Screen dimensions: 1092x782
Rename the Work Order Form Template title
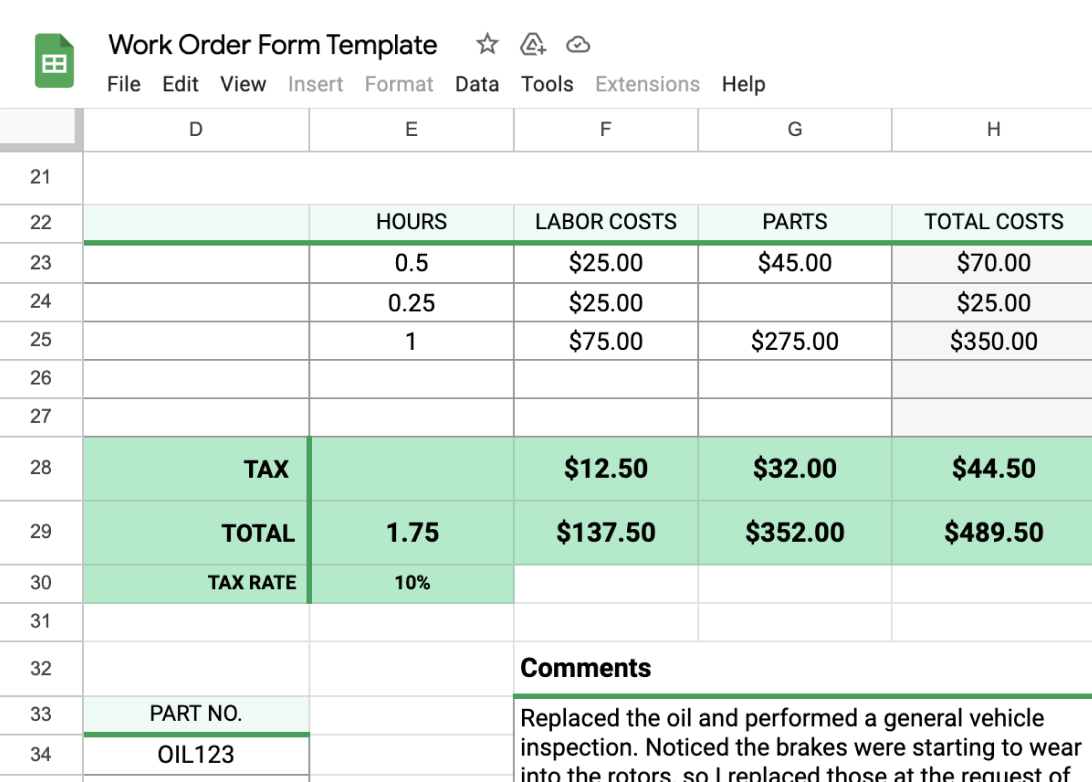coord(273,45)
